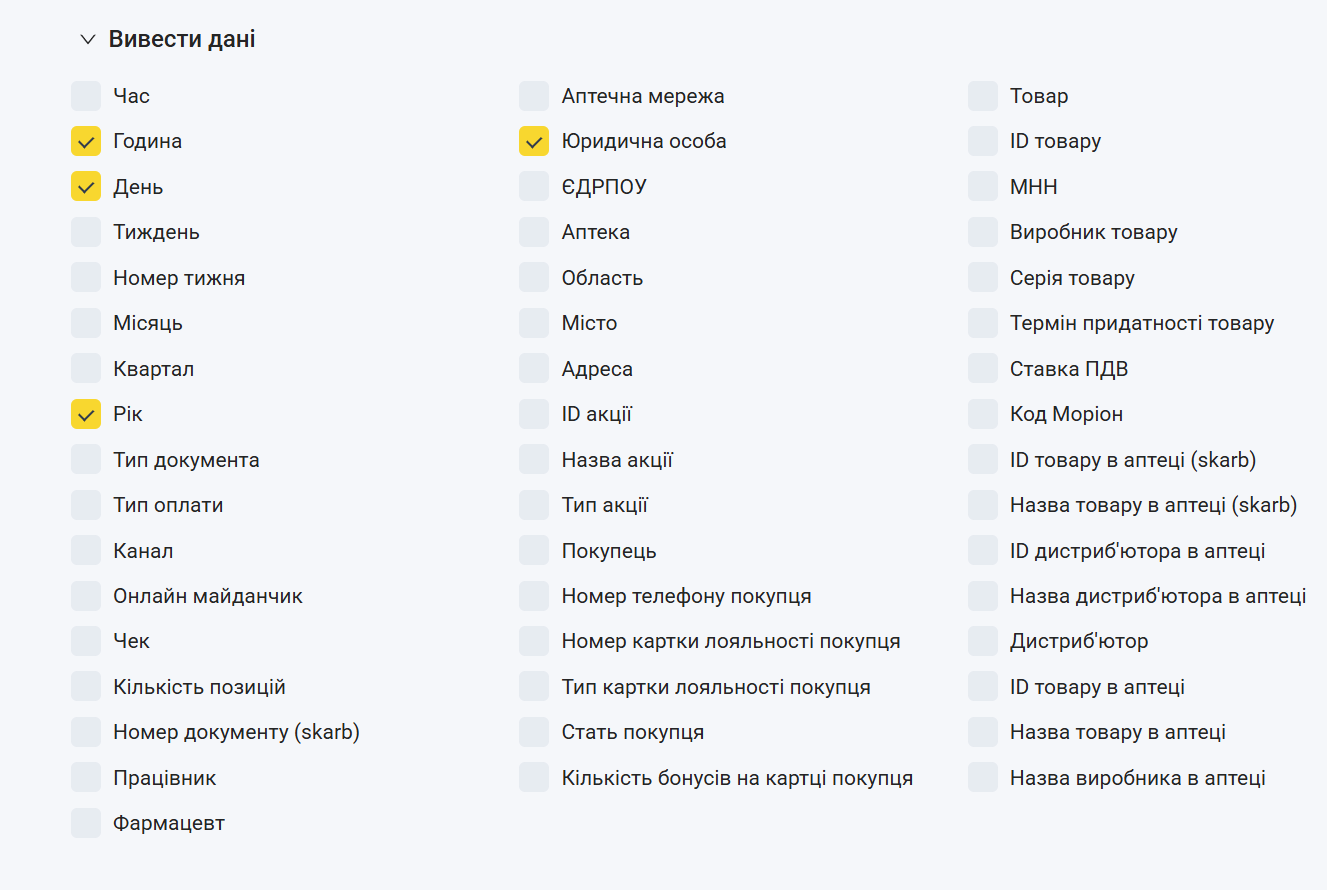Select the ЄДРПОУ checkbox
This screenshot has height=890, width=1327.
(534, 187)
